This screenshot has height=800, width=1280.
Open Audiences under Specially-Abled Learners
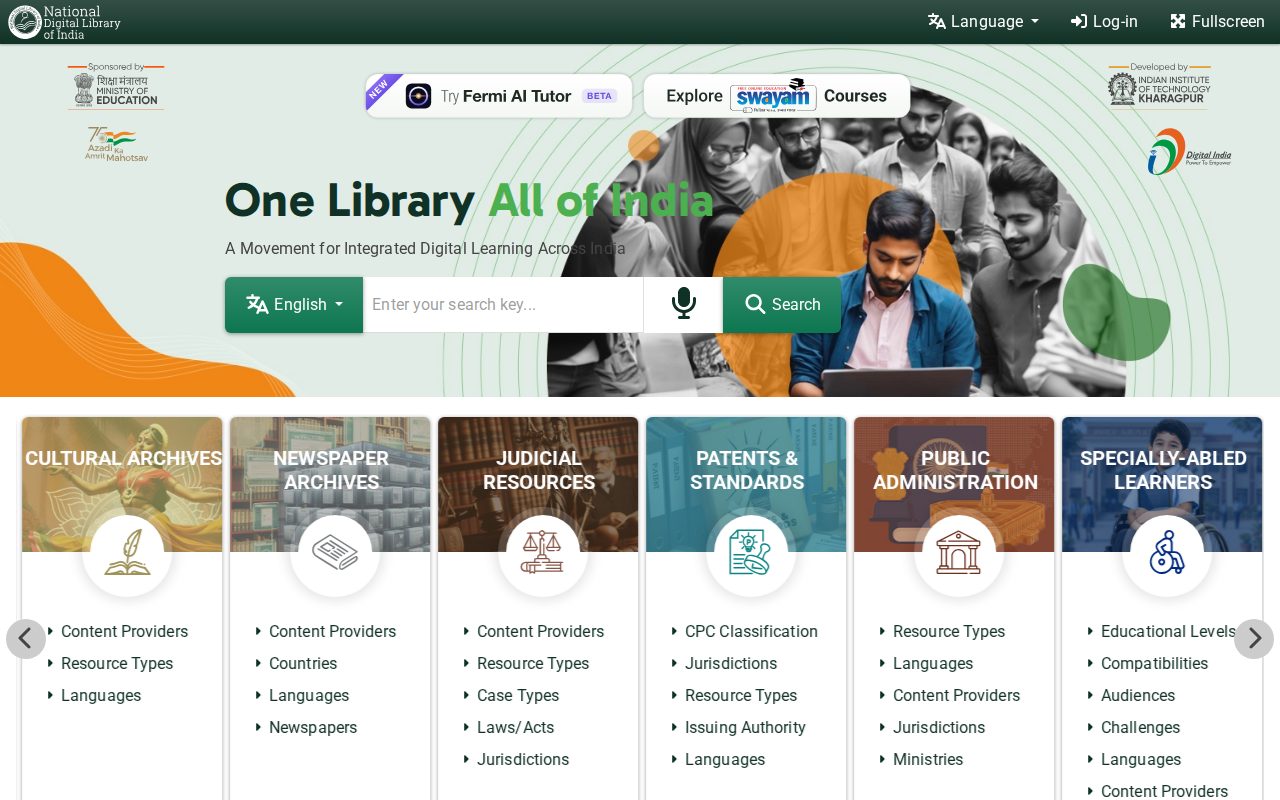click(1138, 695)
